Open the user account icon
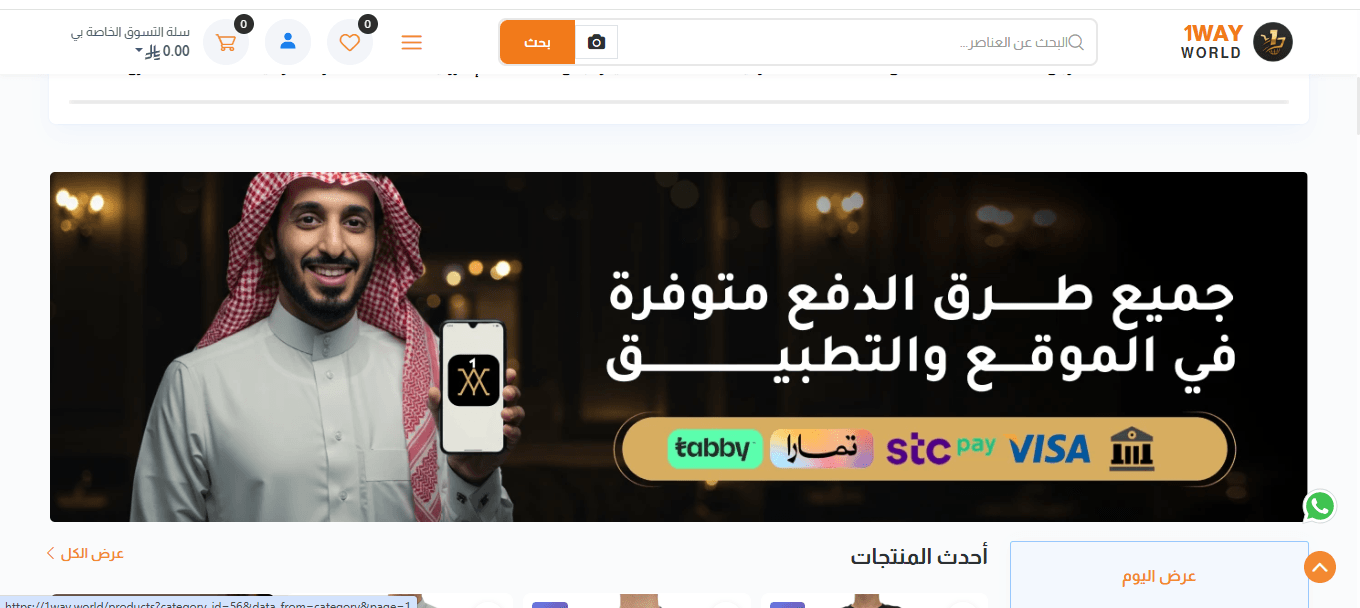 (288, 42)
